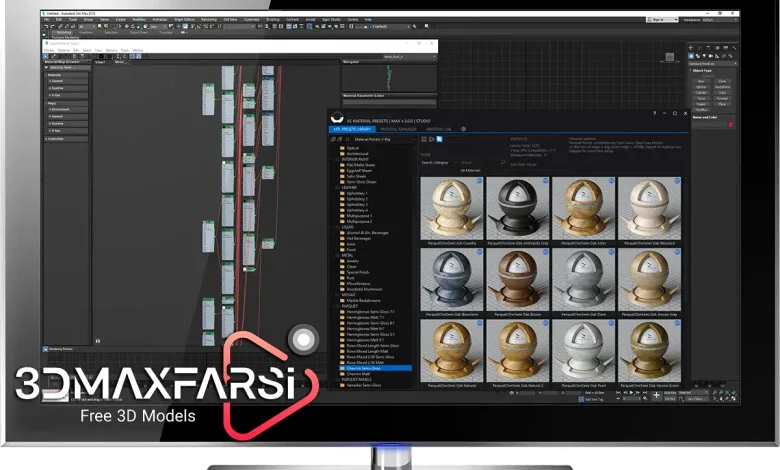Click the settings gear beside Material Lab tab
Viewport: 780px width, 470px height.
point(464,129)
